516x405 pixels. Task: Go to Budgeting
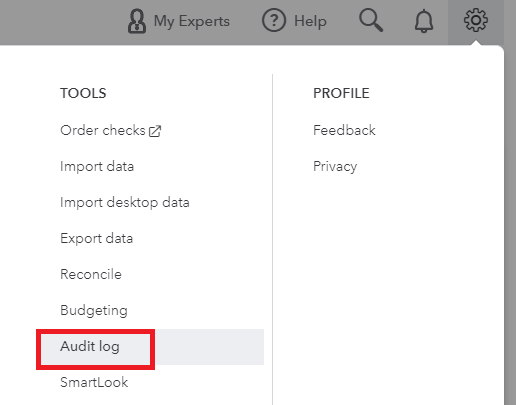94,310
